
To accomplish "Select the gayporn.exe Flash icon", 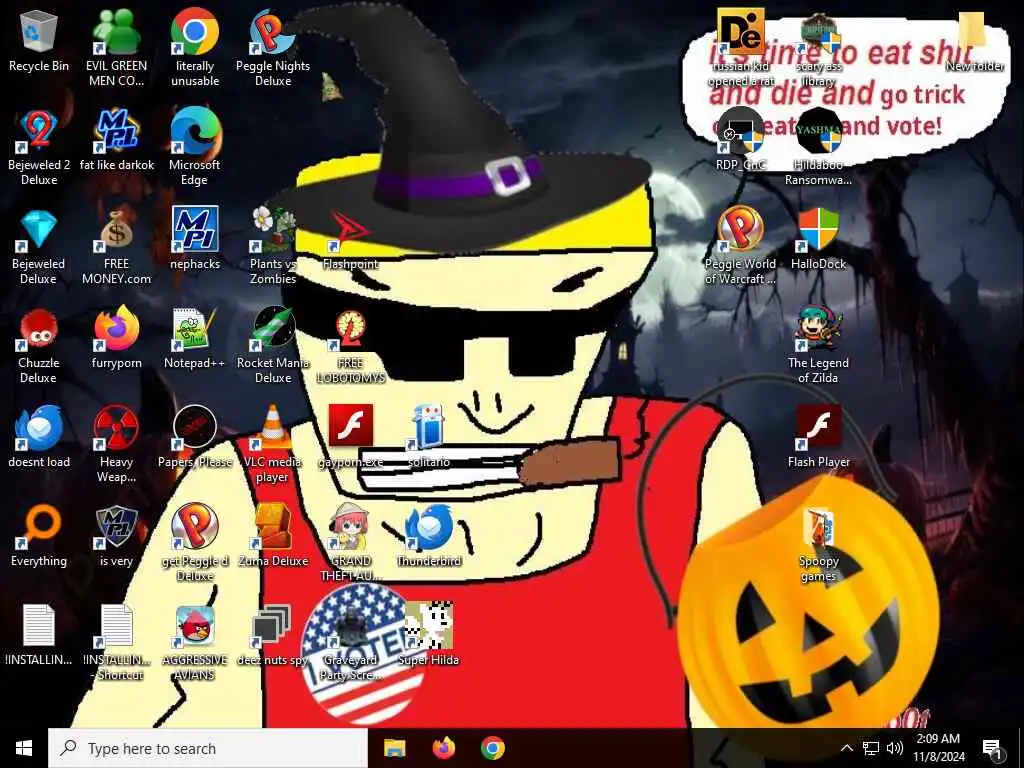I will pyautogui.click(x=350, y=426).
